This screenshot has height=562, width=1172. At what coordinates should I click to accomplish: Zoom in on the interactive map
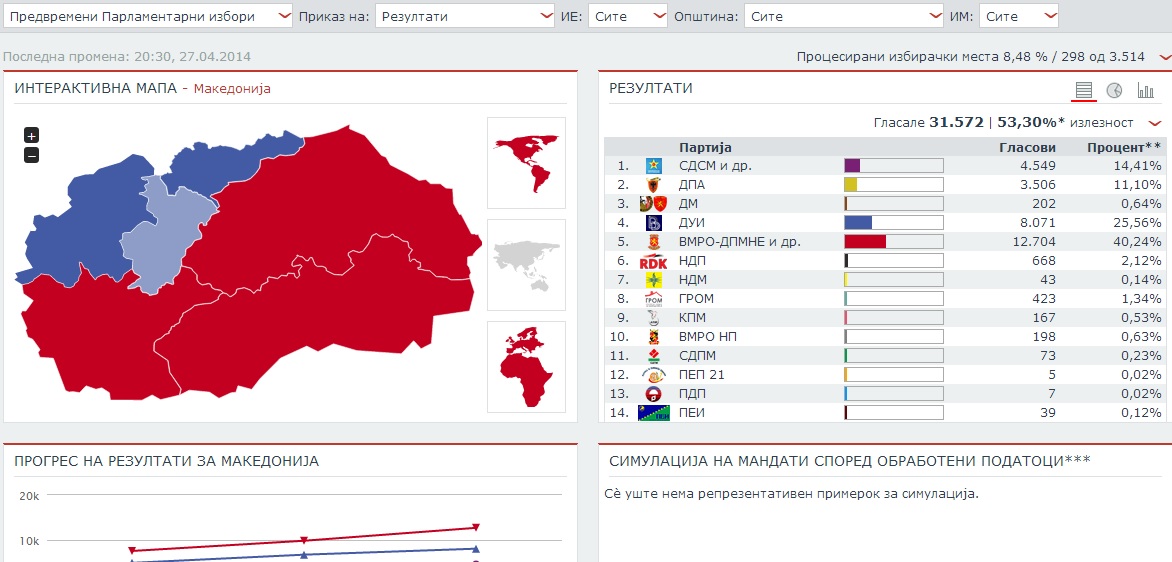point(31,135)
